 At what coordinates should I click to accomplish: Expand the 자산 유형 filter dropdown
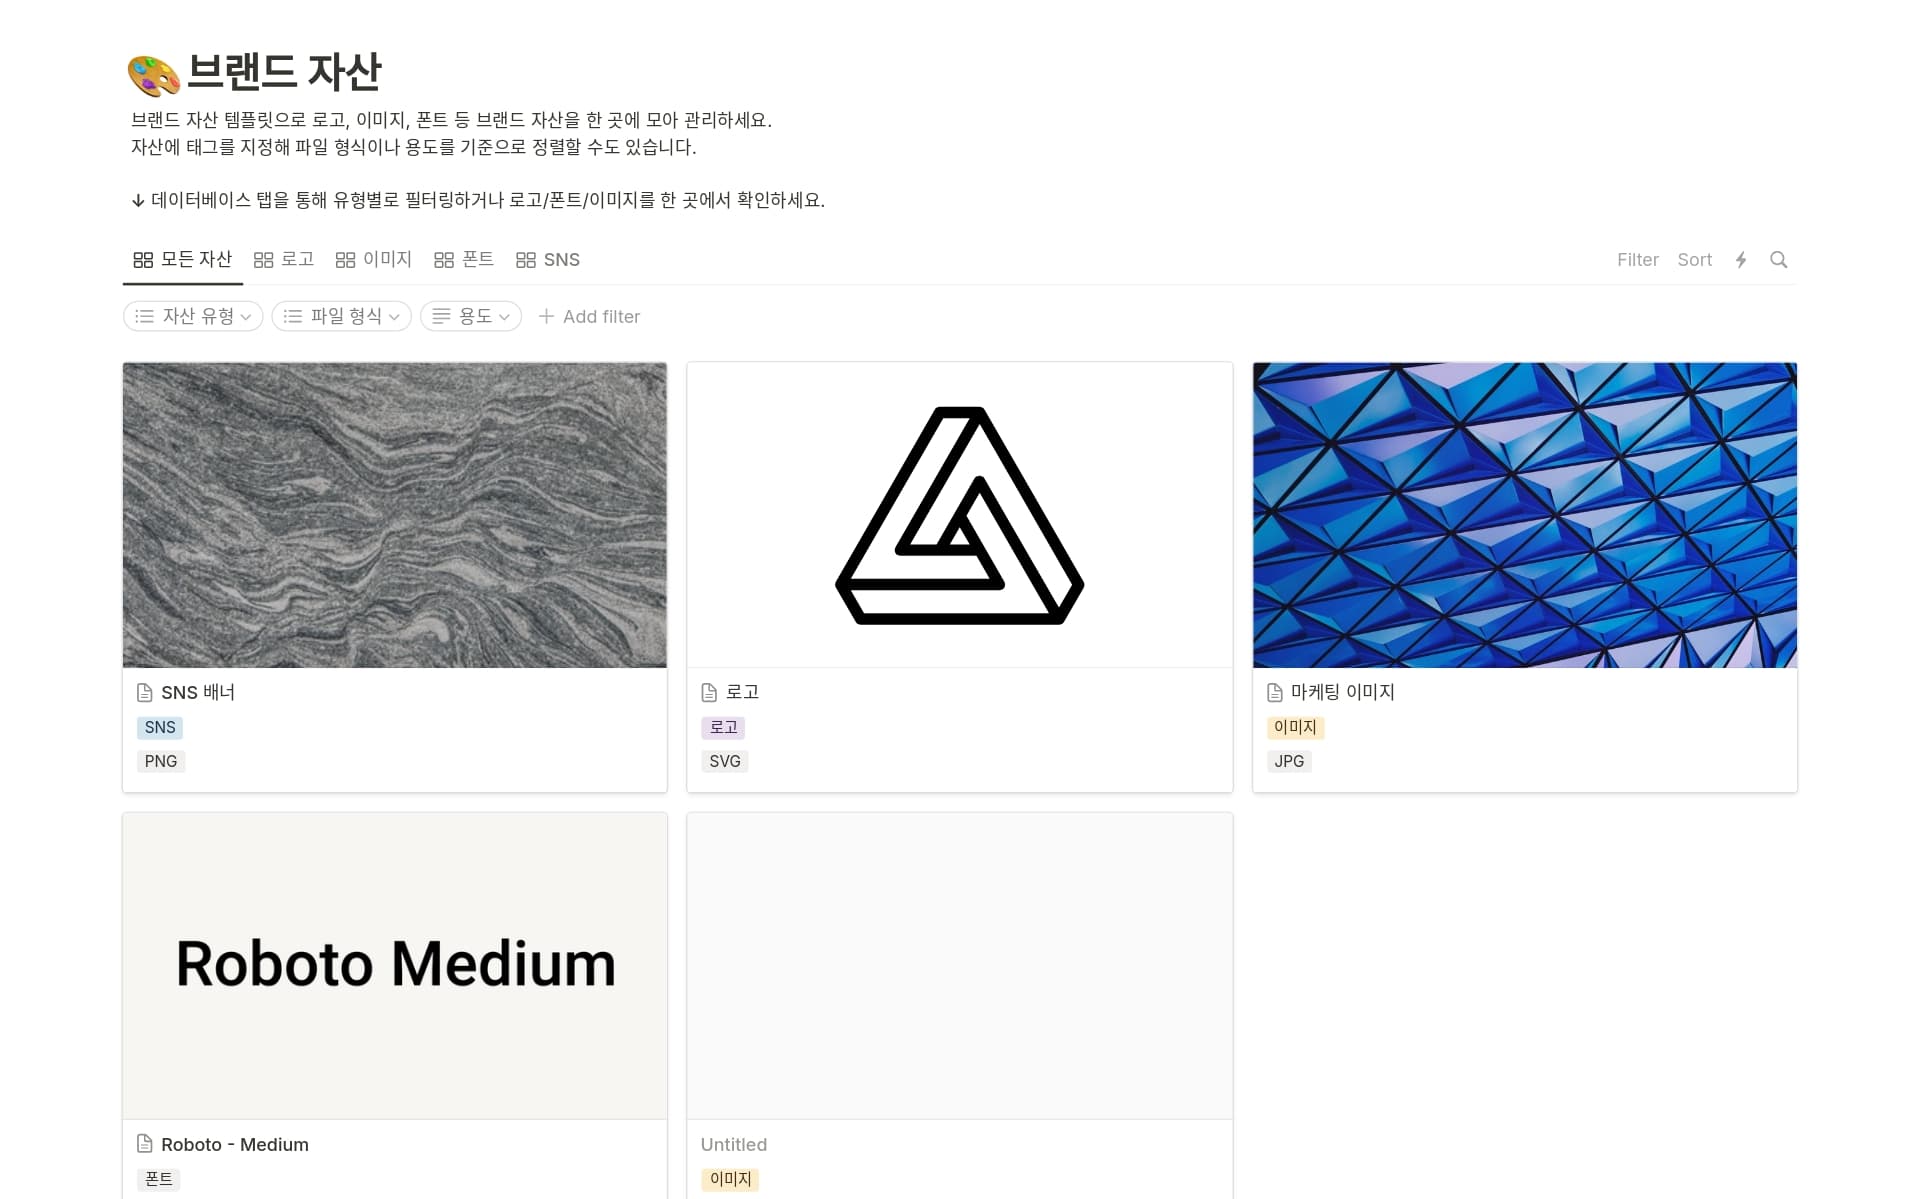click(193, 317)
